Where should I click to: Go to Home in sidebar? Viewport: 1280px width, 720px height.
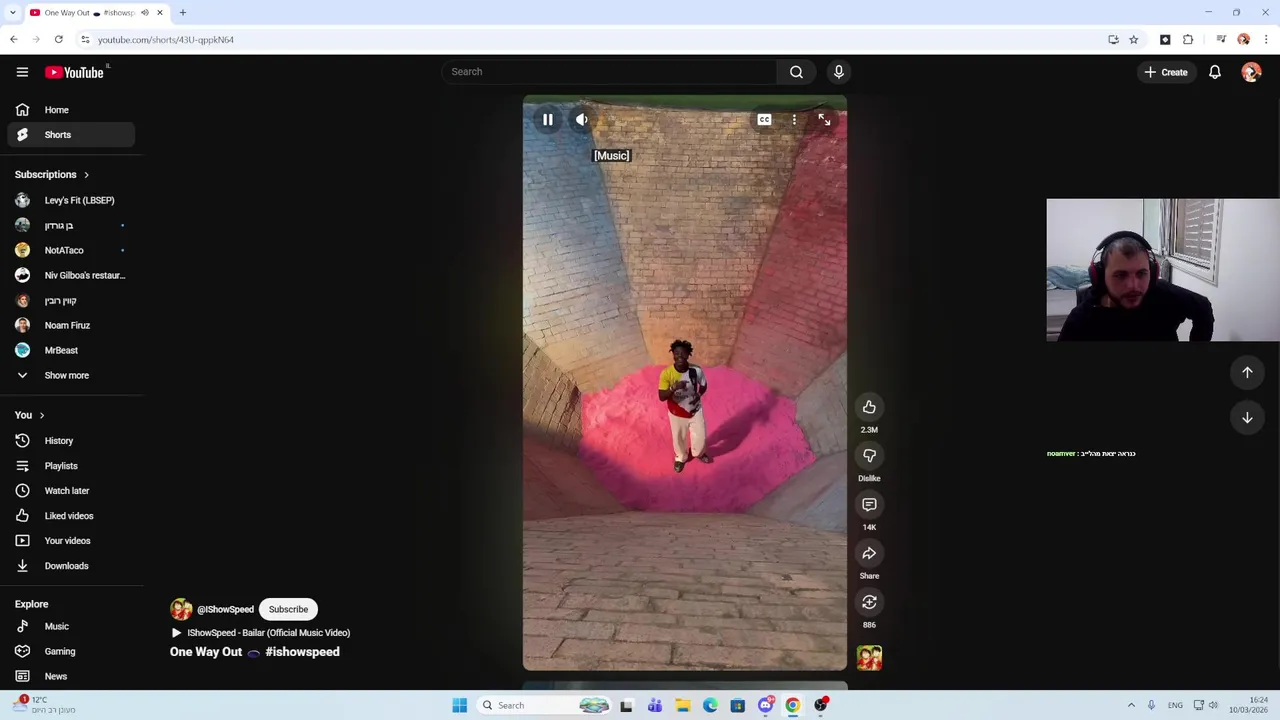point(71,110)
